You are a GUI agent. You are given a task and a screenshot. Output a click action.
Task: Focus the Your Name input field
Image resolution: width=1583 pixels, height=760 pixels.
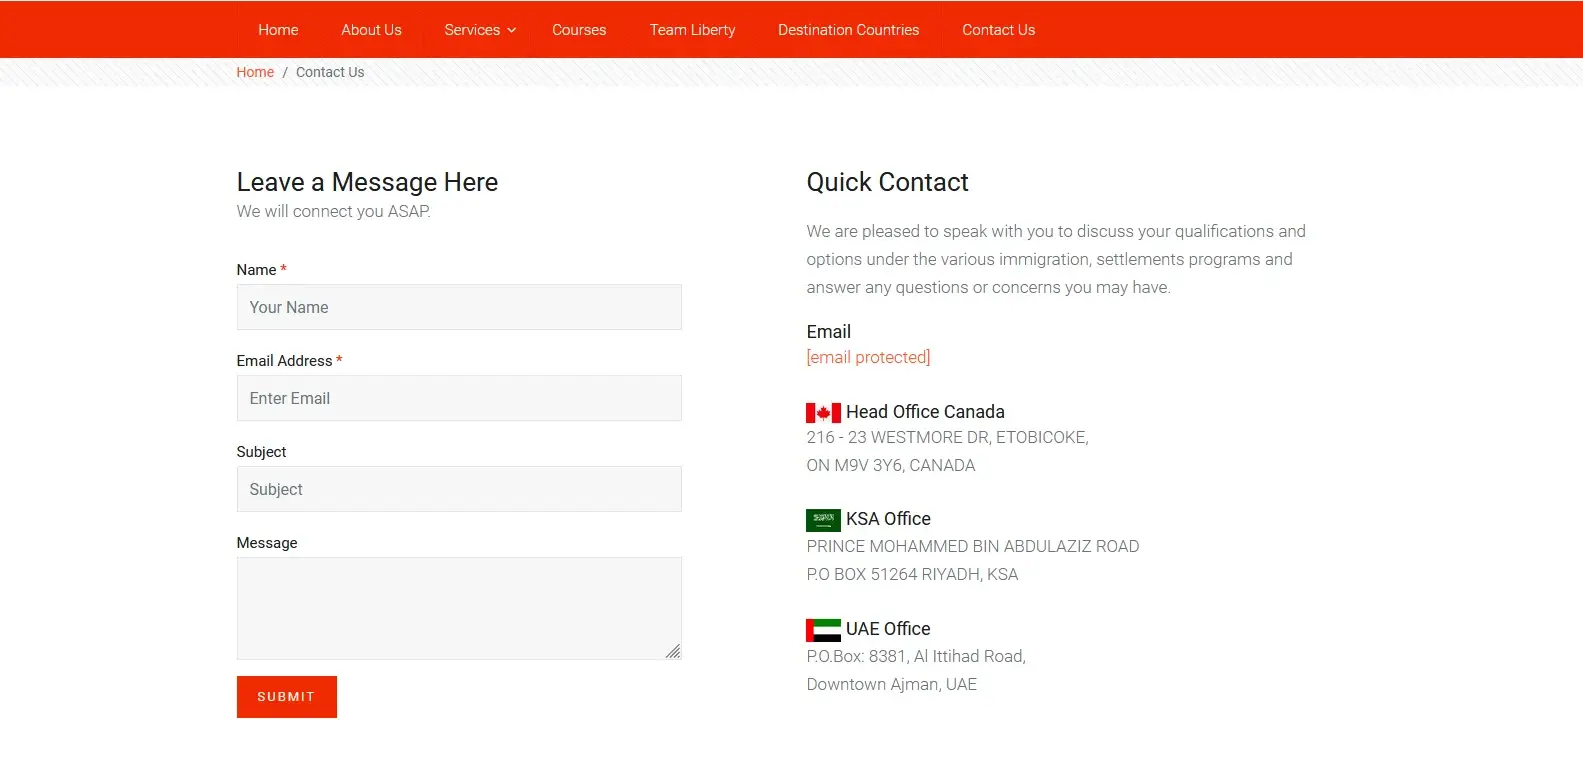pyautogui.click(x=459, y=307)
